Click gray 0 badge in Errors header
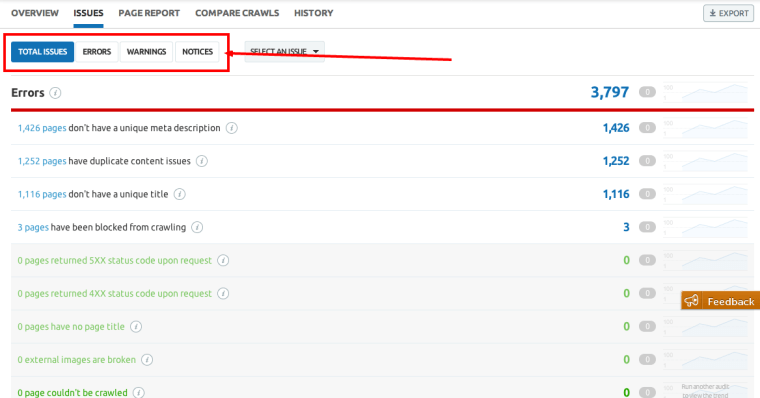The width and height of the screenshot is (760, 398). click(x=647, y=92)
